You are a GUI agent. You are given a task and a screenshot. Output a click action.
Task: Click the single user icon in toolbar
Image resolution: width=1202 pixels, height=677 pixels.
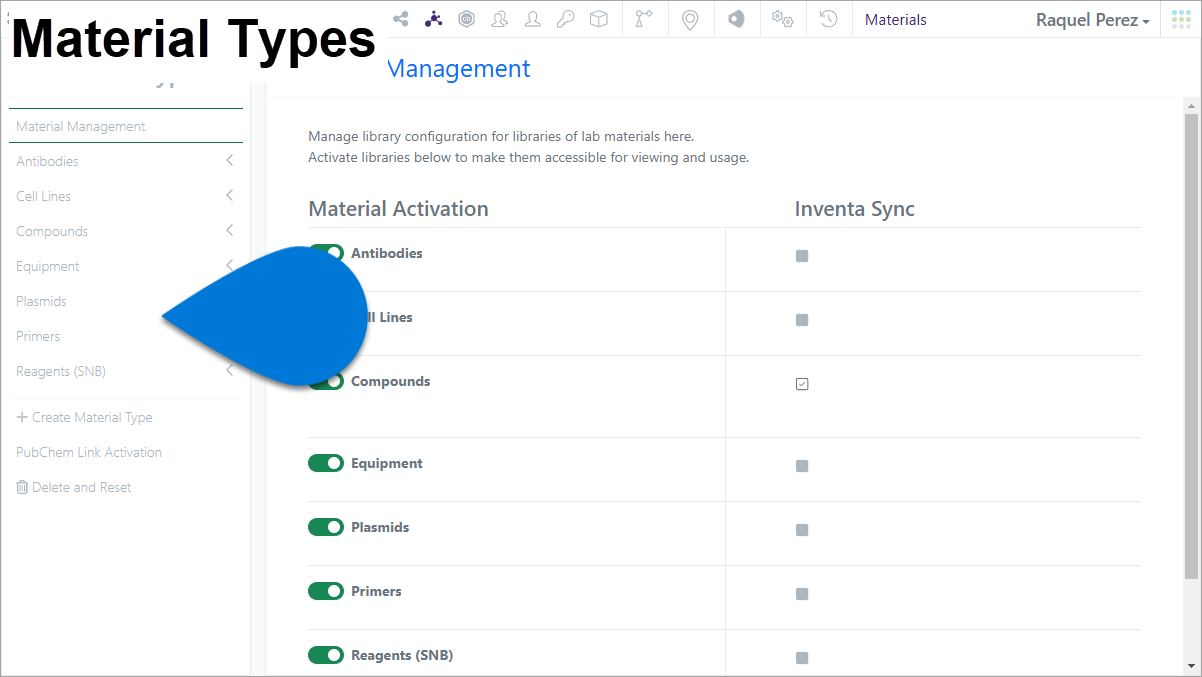tap(532, 19)
